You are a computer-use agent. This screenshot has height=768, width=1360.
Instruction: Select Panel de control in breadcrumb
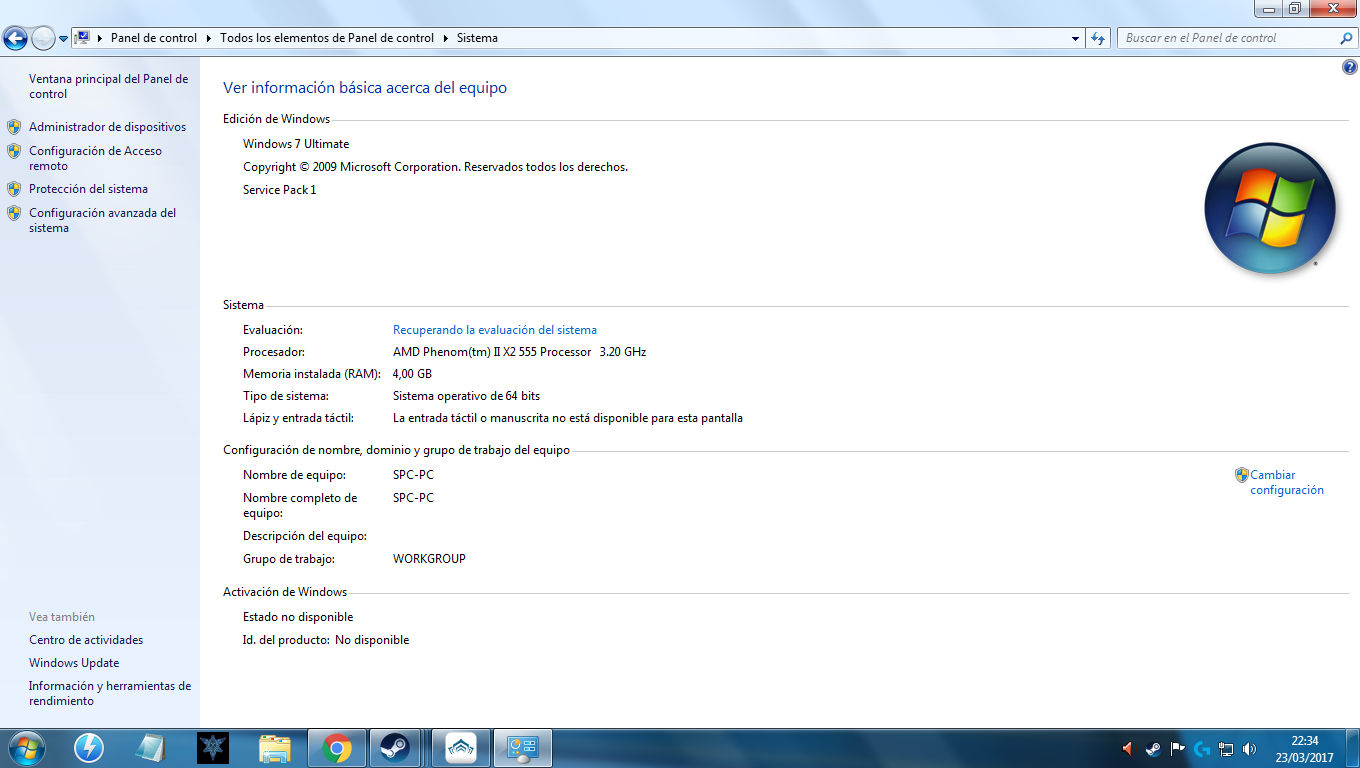click(x=154, y=38)
